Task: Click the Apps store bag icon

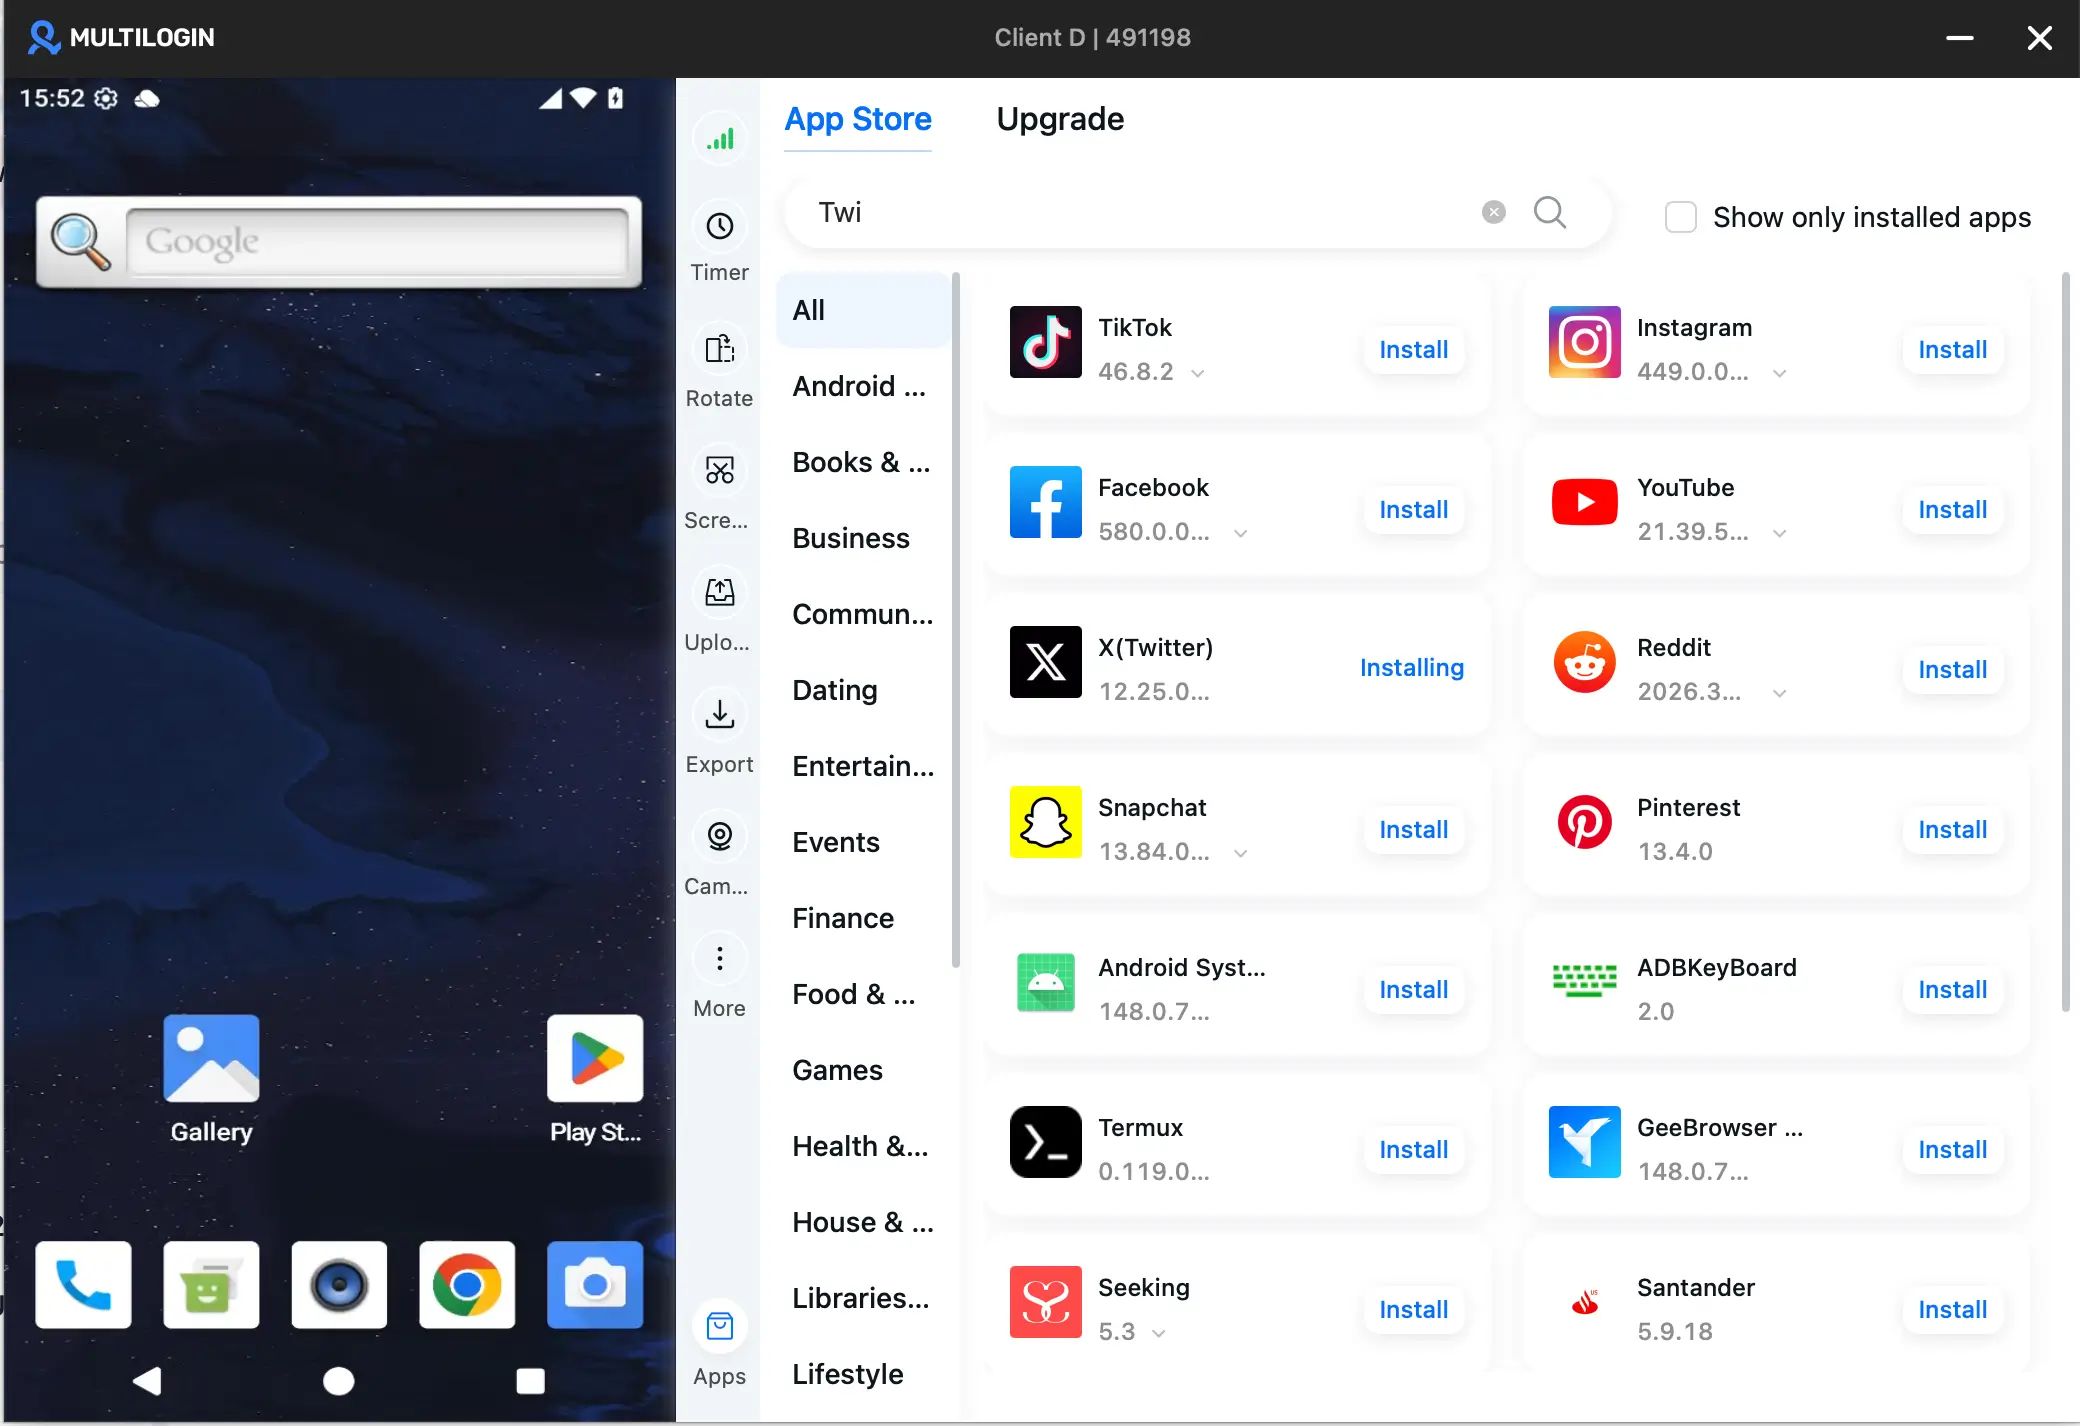Action: [x=719, y=1327]
